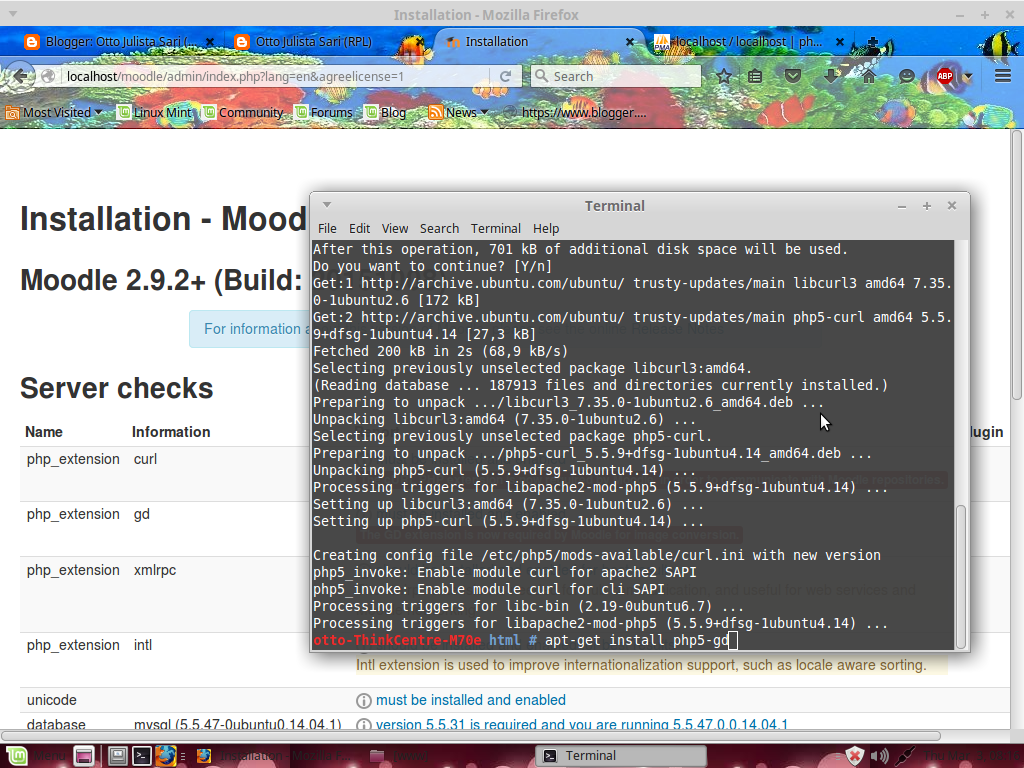Click the page horizontal scrollbar

tap(472, 735)
